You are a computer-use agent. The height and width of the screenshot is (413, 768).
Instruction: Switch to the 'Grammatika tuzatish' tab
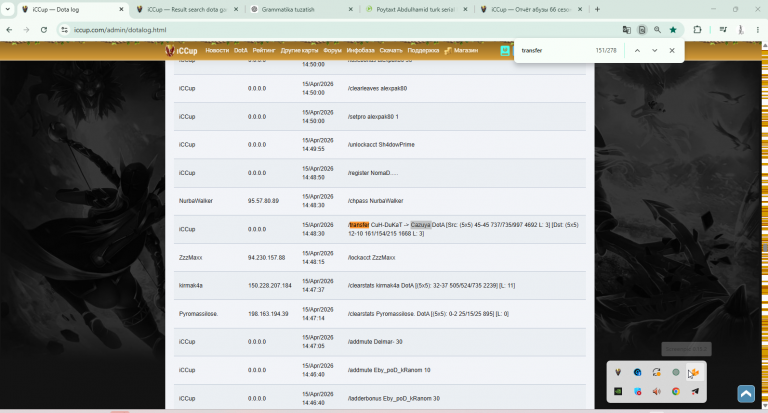[301, 9]
